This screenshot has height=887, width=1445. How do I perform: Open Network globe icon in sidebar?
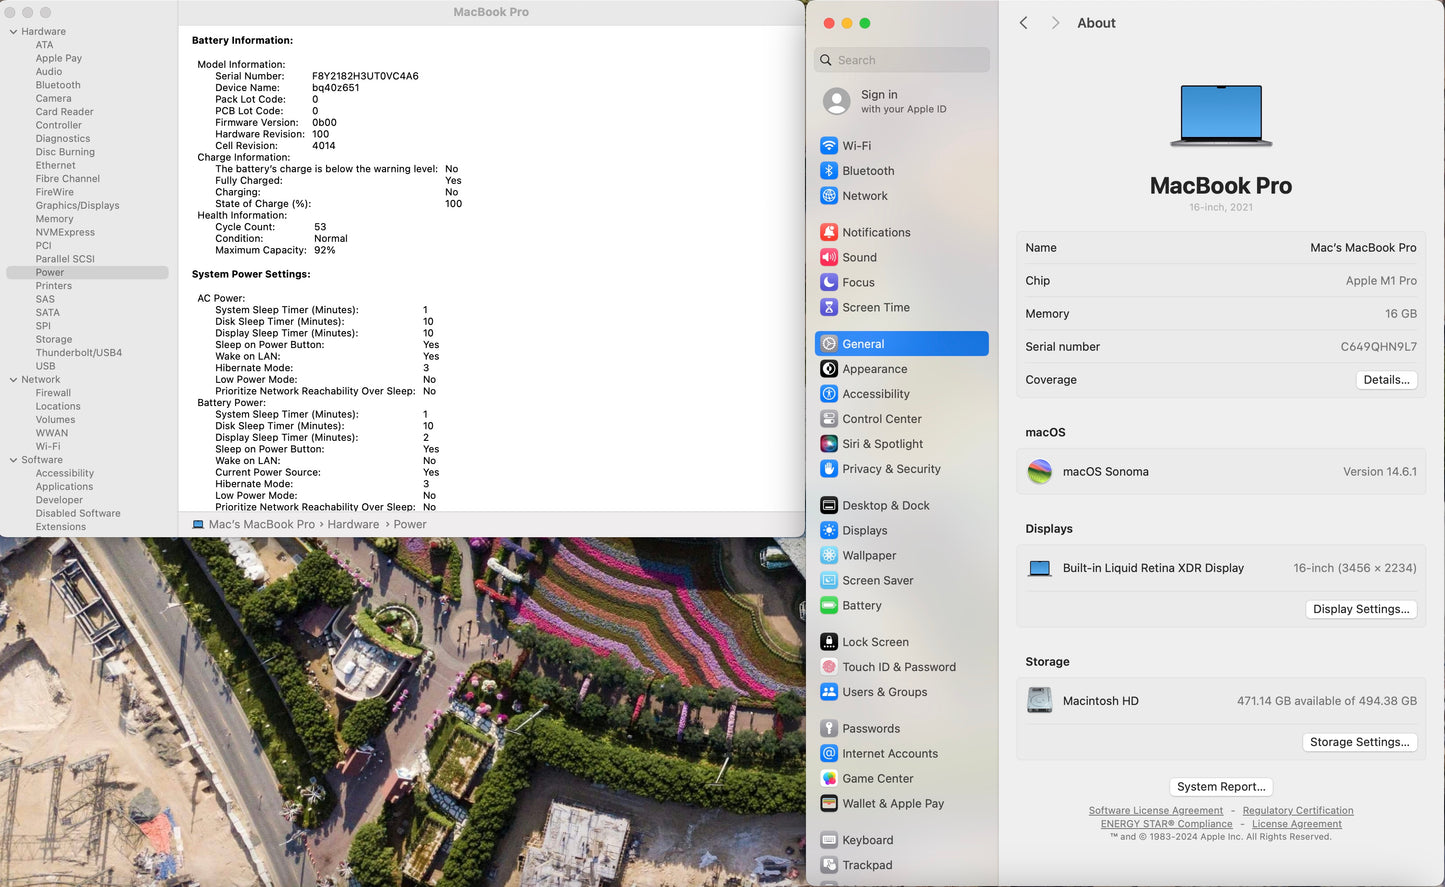[x=829, y=196]
